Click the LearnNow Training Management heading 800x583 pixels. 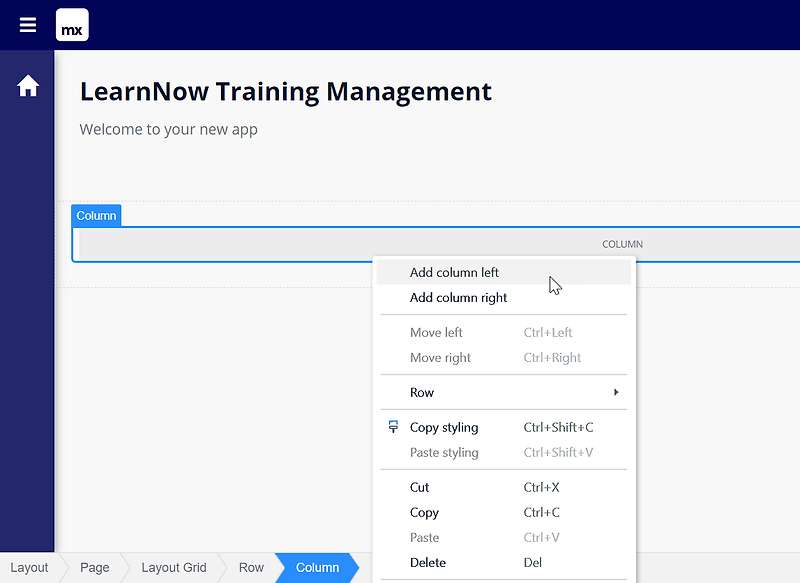(x=285, y=91)
